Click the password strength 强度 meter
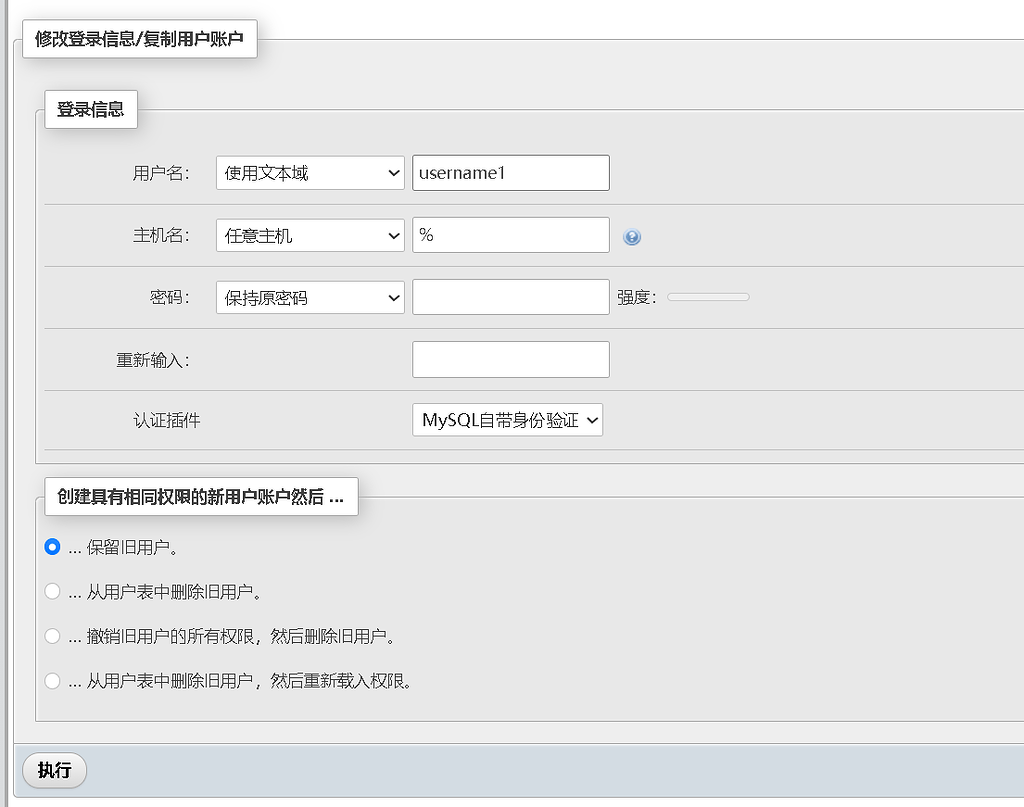Screen dimensions: 1024x807 [x=708, y=296]
